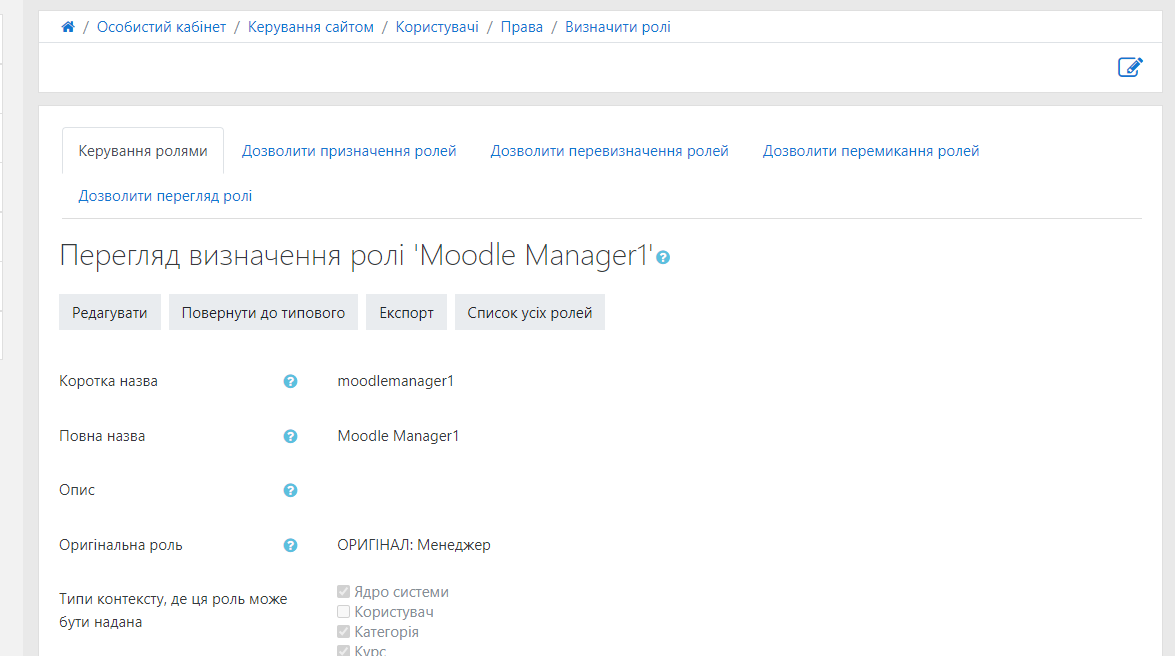Open the page edit pencil icon

1130,67
